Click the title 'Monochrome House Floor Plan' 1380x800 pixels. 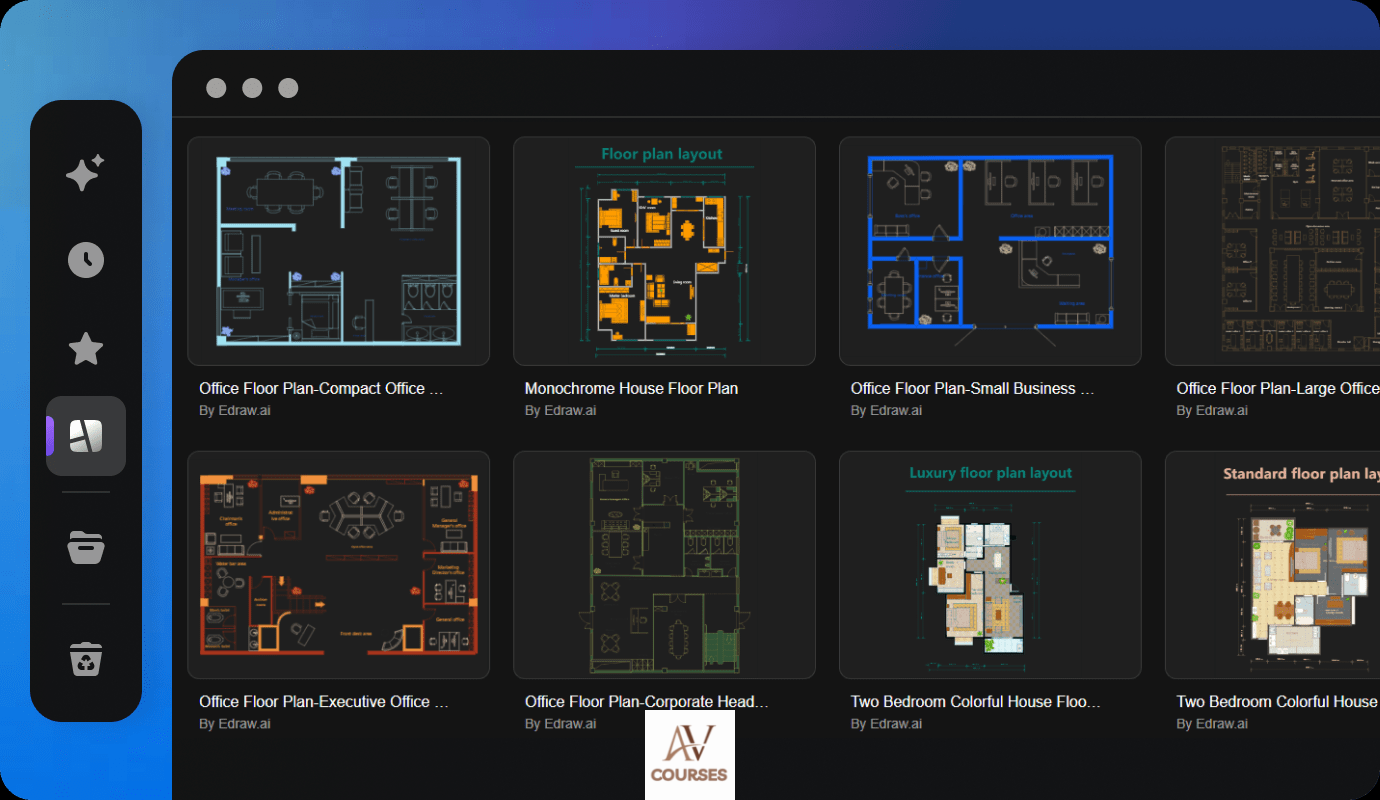632,389
